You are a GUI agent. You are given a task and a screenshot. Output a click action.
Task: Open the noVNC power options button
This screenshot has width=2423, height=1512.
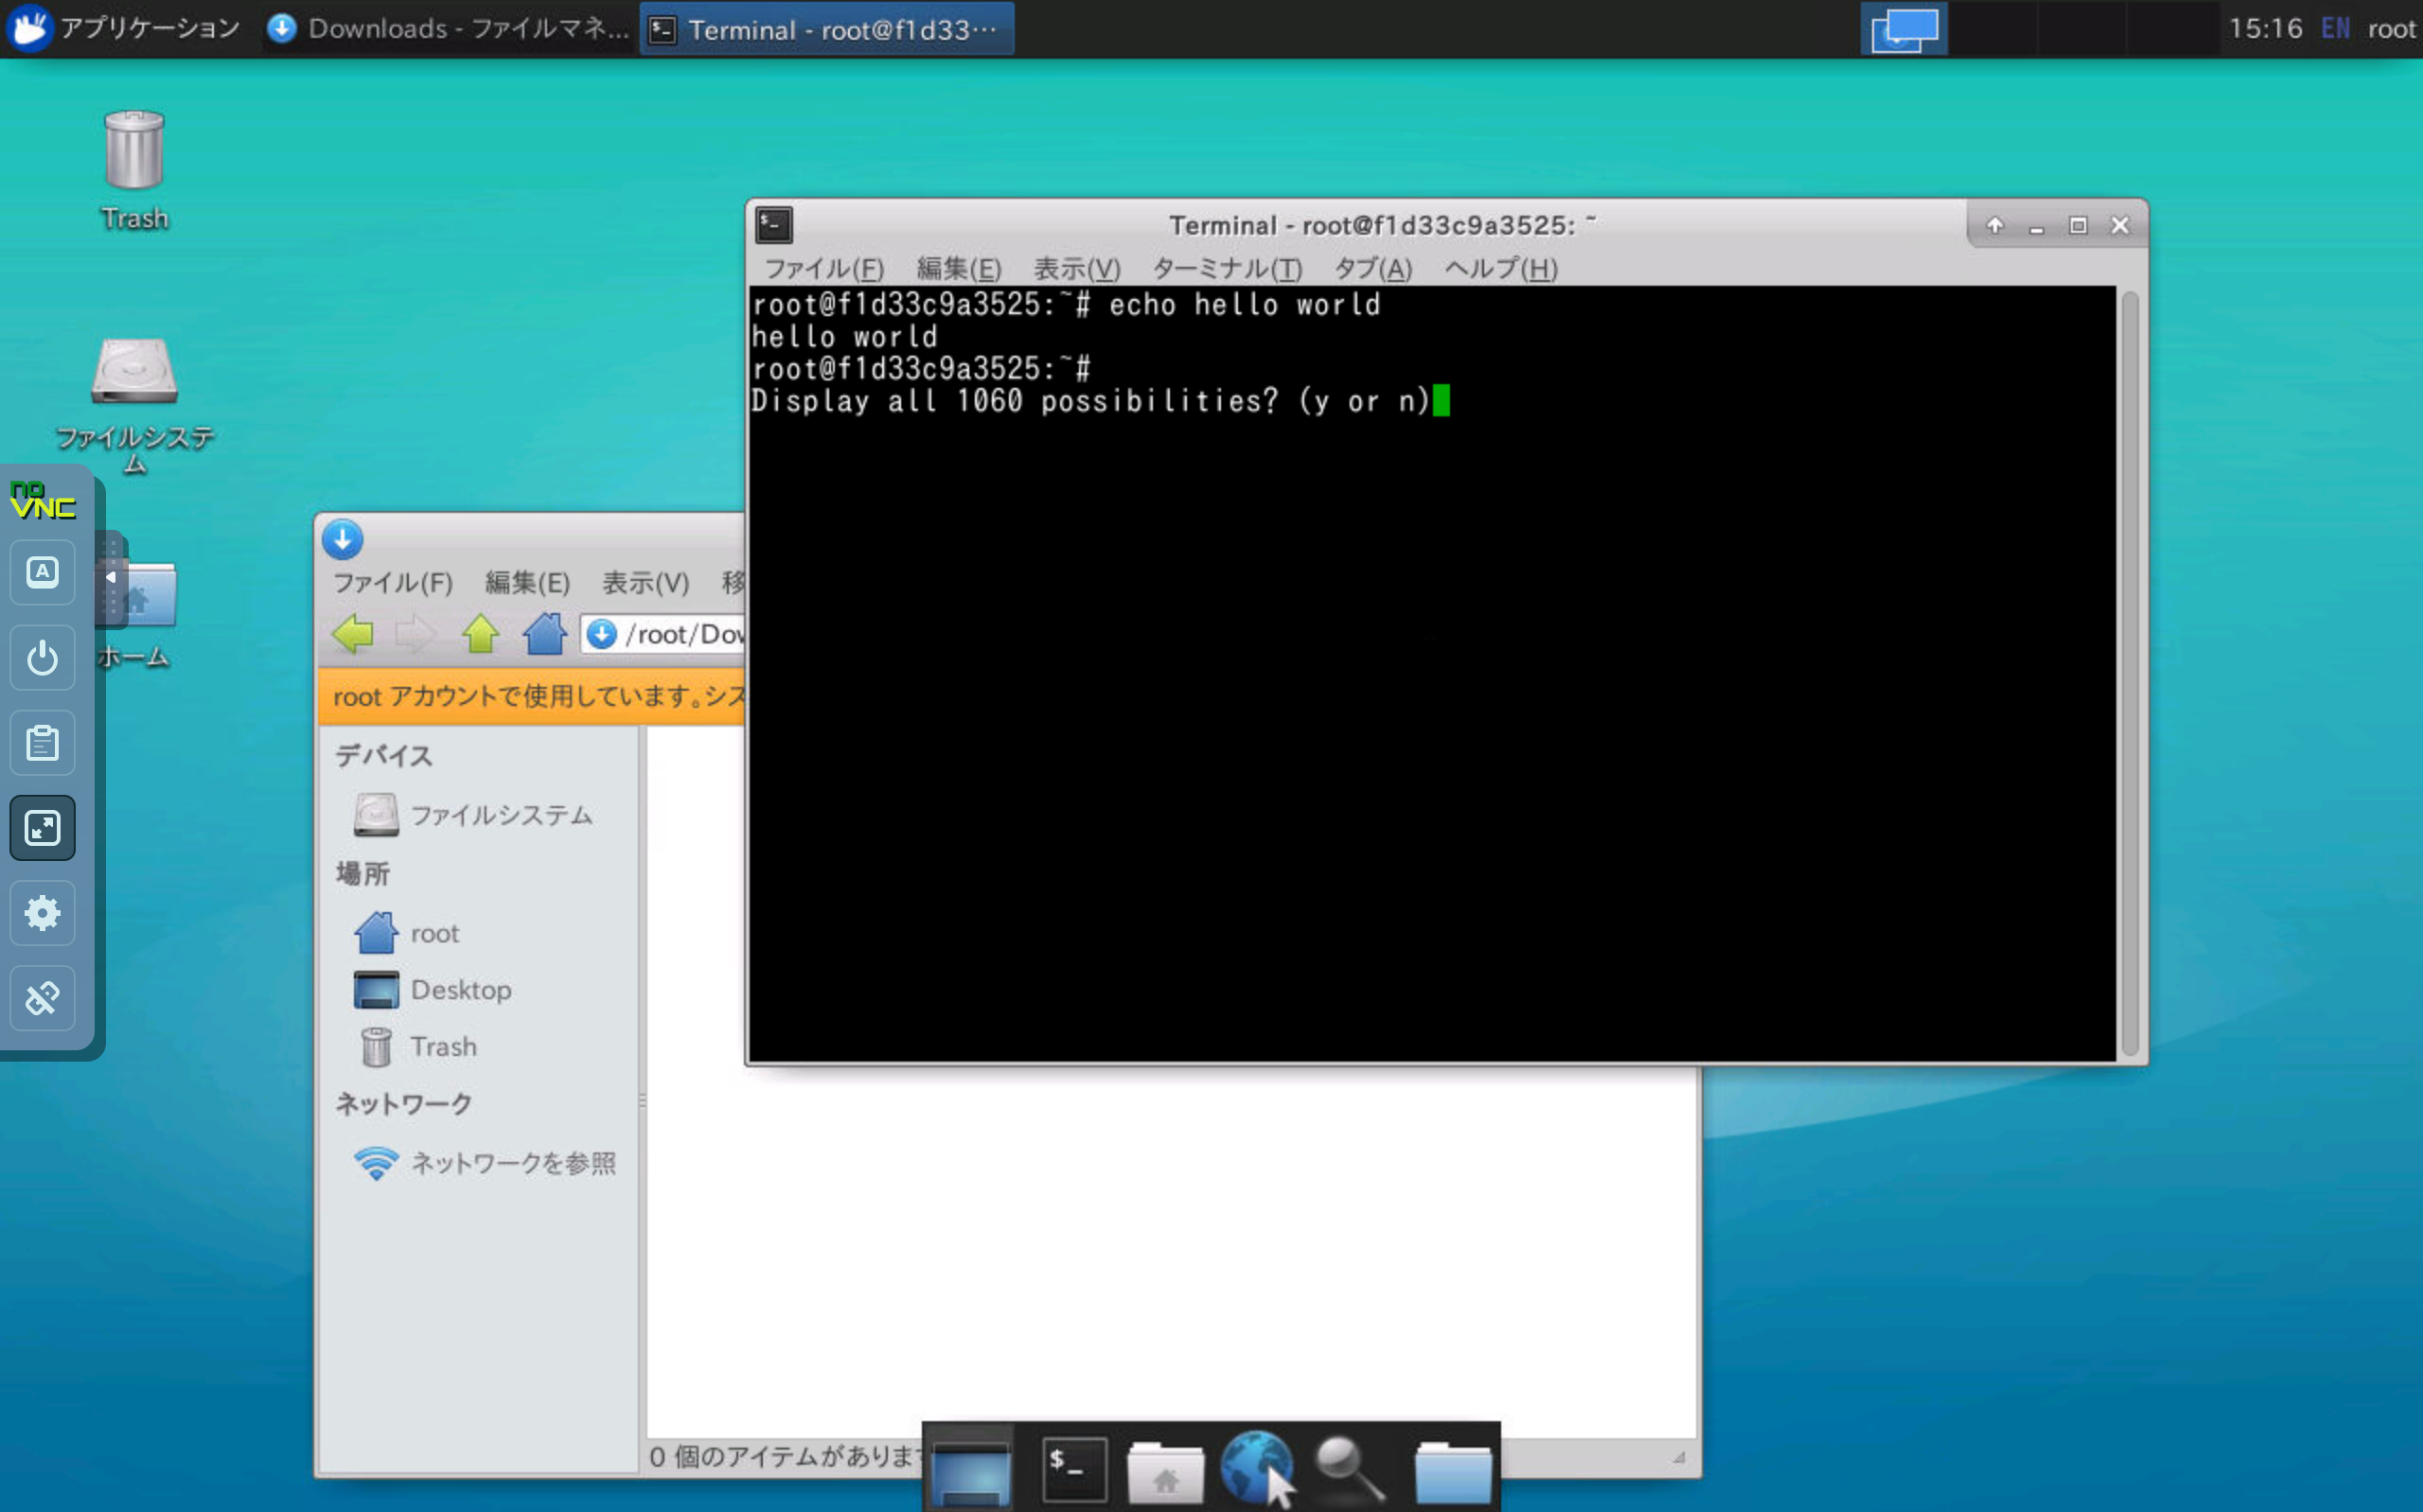[x=42, y=658]
